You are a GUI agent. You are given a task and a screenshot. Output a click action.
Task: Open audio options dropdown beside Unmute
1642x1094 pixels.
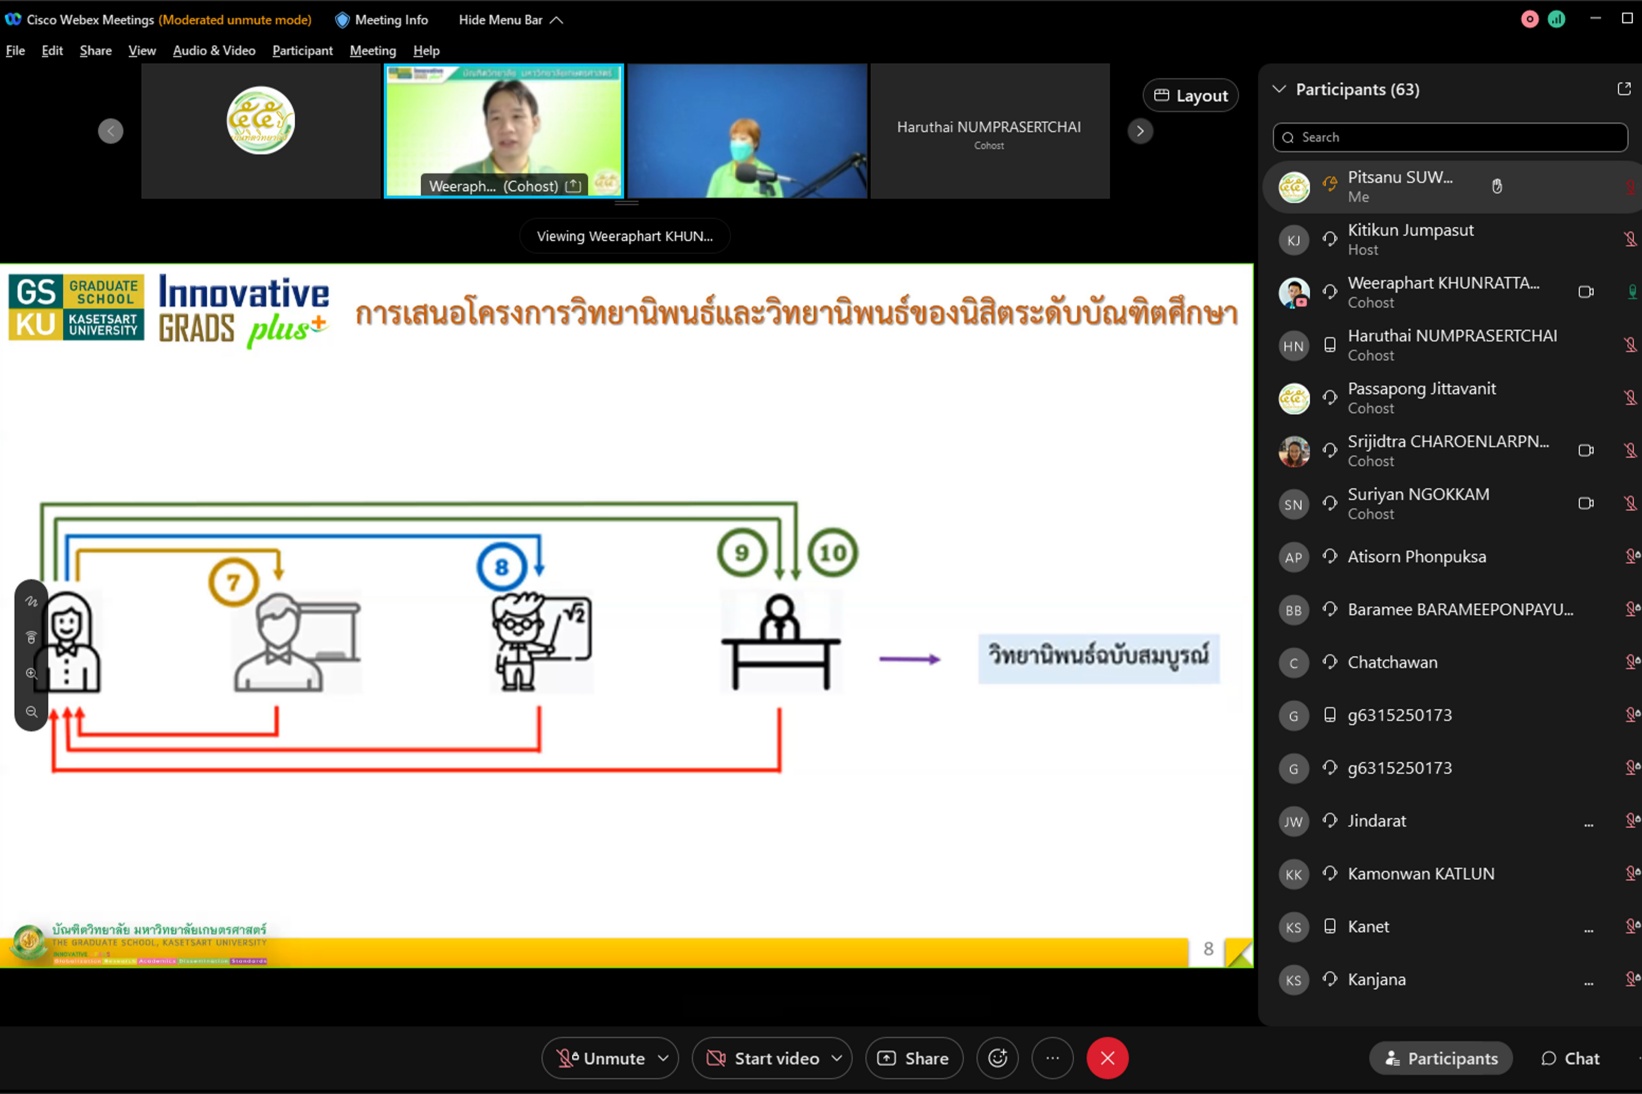point(663,1058)
